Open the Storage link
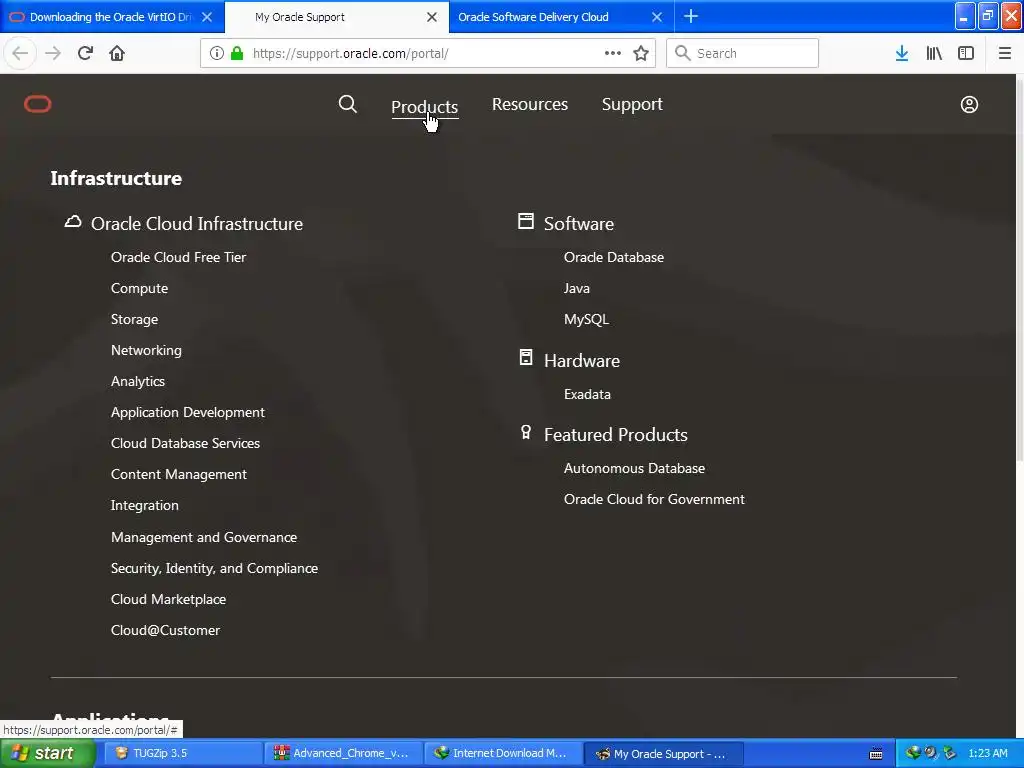 [x=135, y=319]
